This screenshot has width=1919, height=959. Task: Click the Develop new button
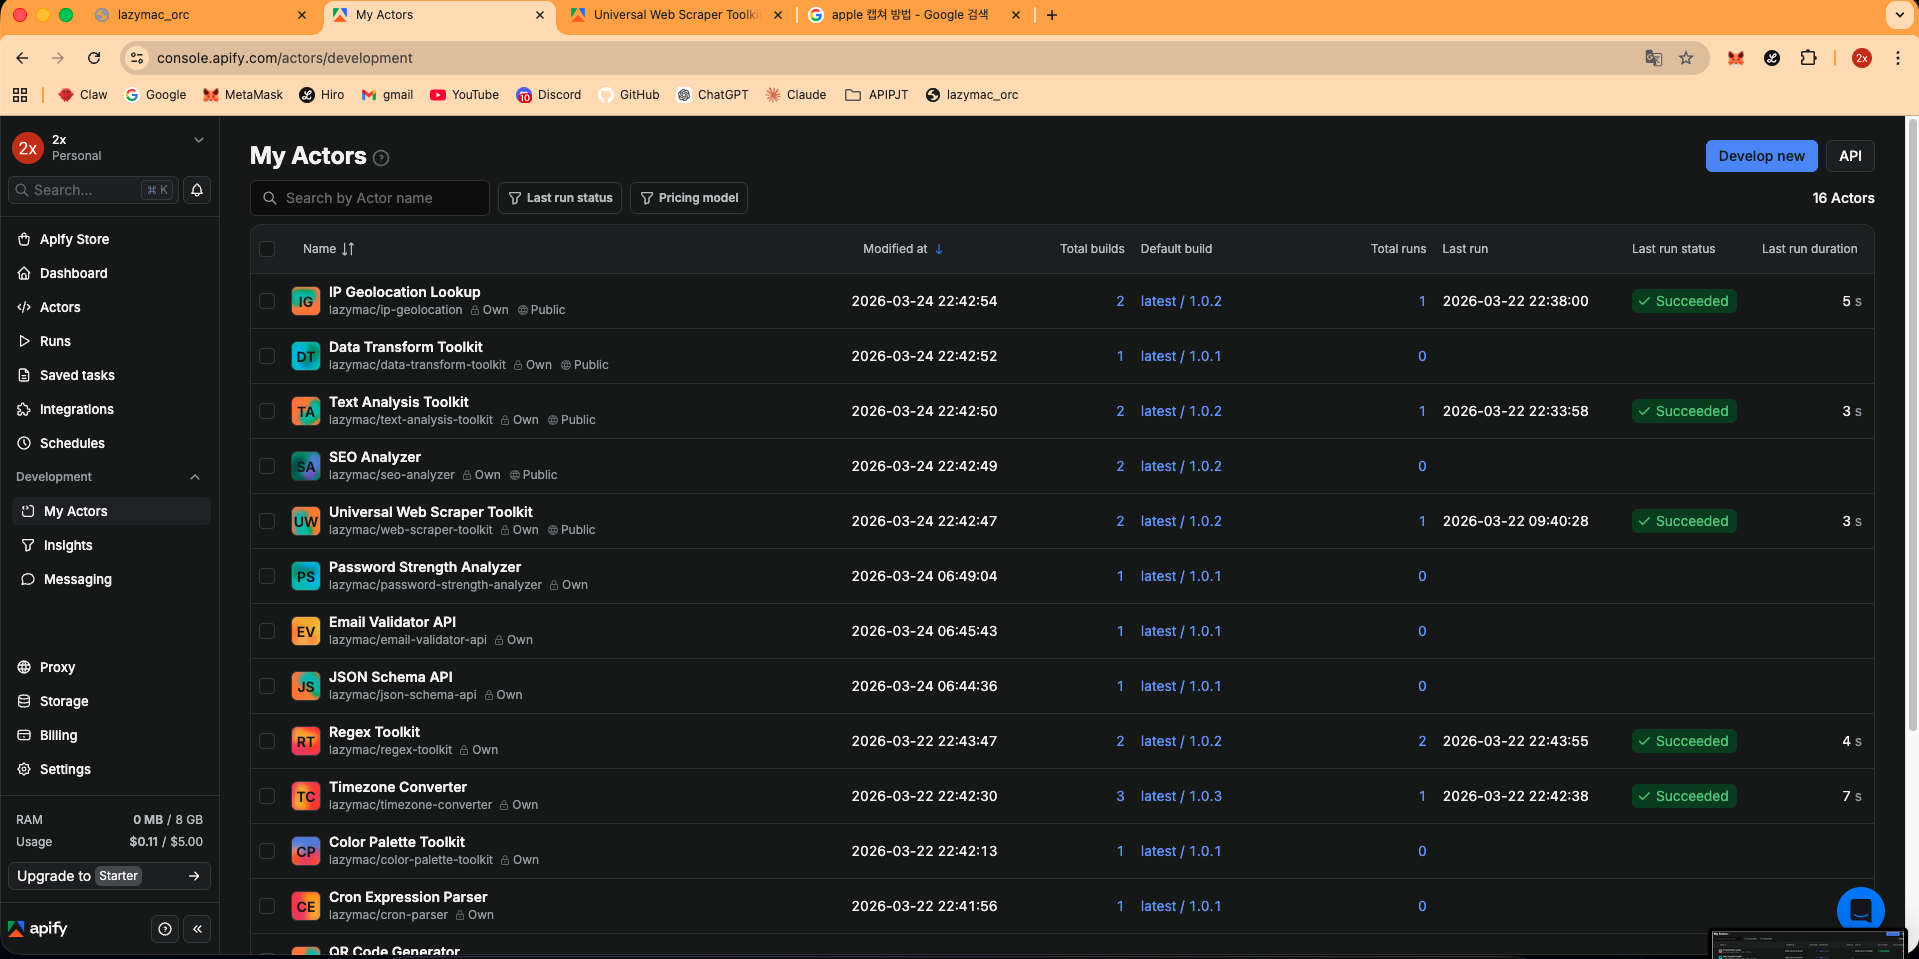pyautogui.click(x=1760, y=155)
